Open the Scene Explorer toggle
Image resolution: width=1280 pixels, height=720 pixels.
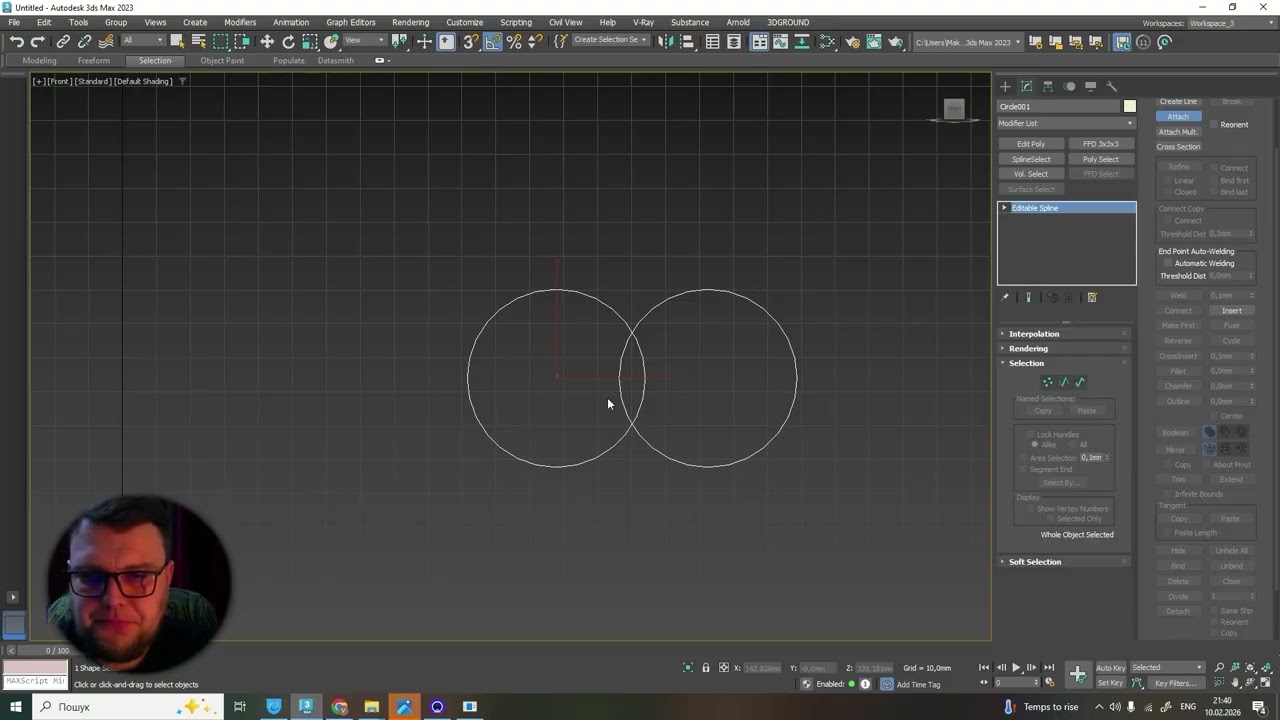[x=712, y=41]
